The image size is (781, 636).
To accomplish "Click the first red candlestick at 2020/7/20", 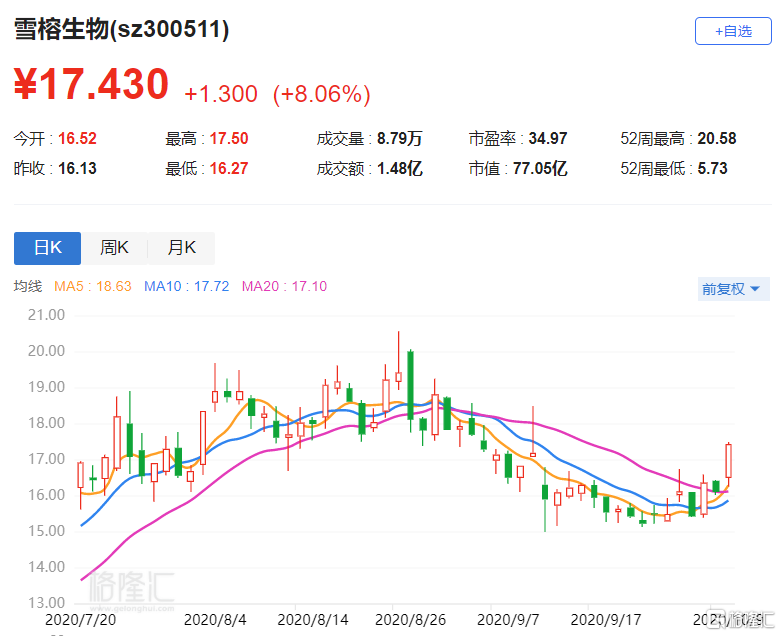I will coord(81,475).
